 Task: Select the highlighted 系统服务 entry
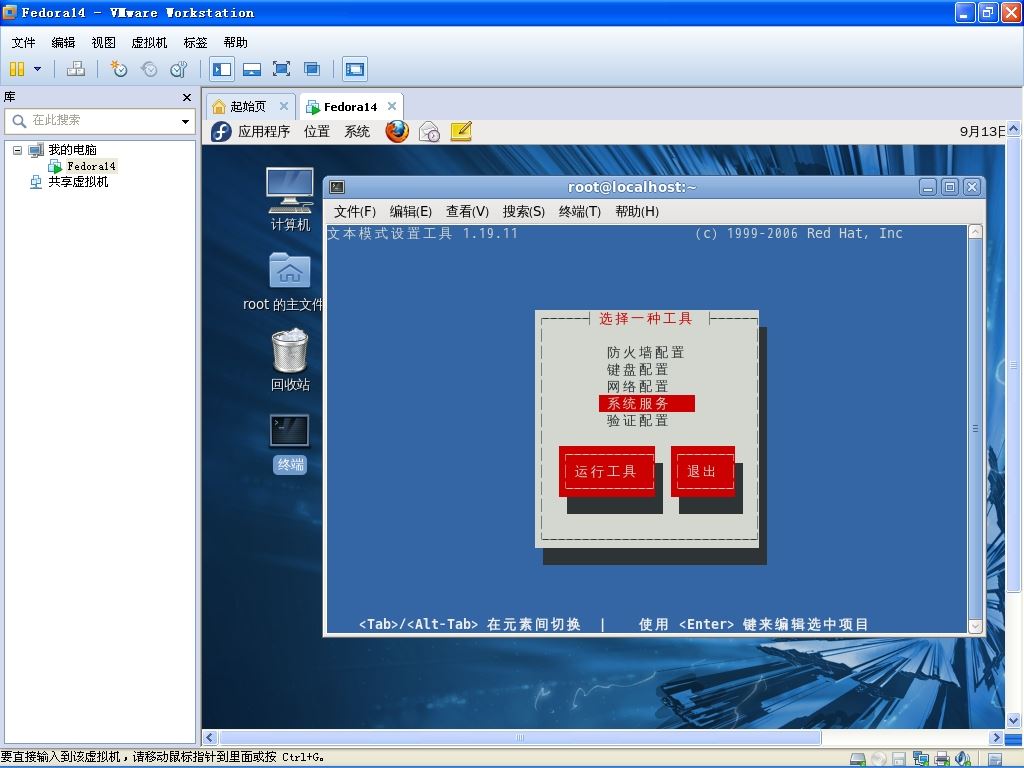pos(647,404)
